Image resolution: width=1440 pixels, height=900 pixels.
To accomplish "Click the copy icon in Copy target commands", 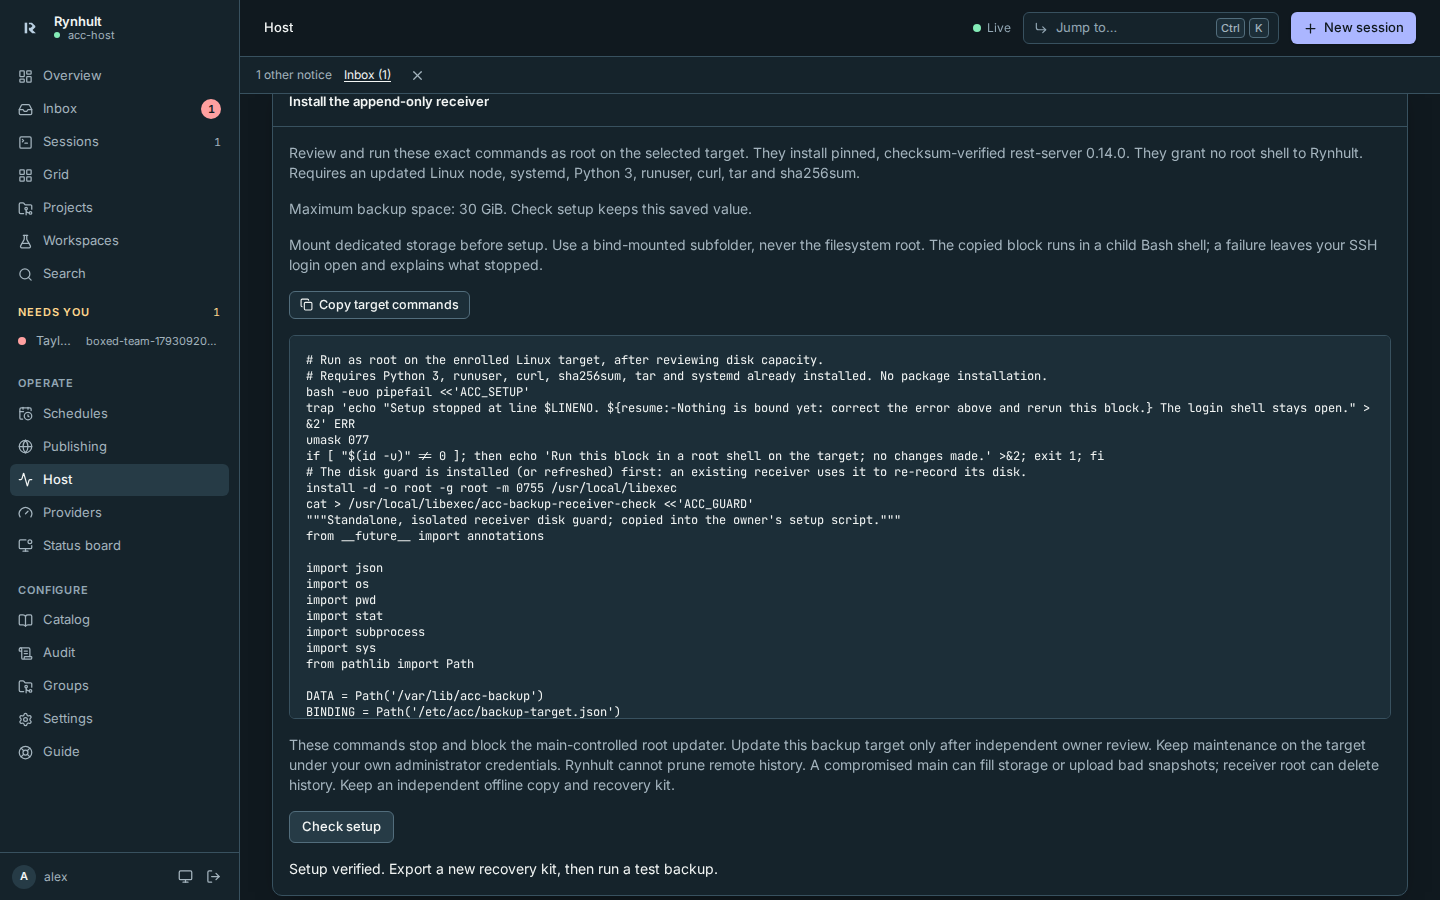I will pyautogui.click(x=307, y=305).
